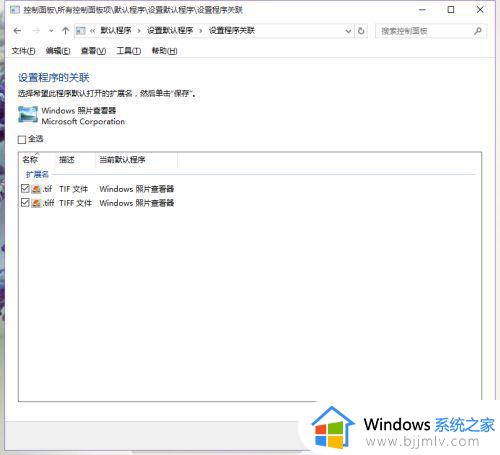Maximize the window
The height and width of the screenshot is (455, 500).
coord(451,10)
